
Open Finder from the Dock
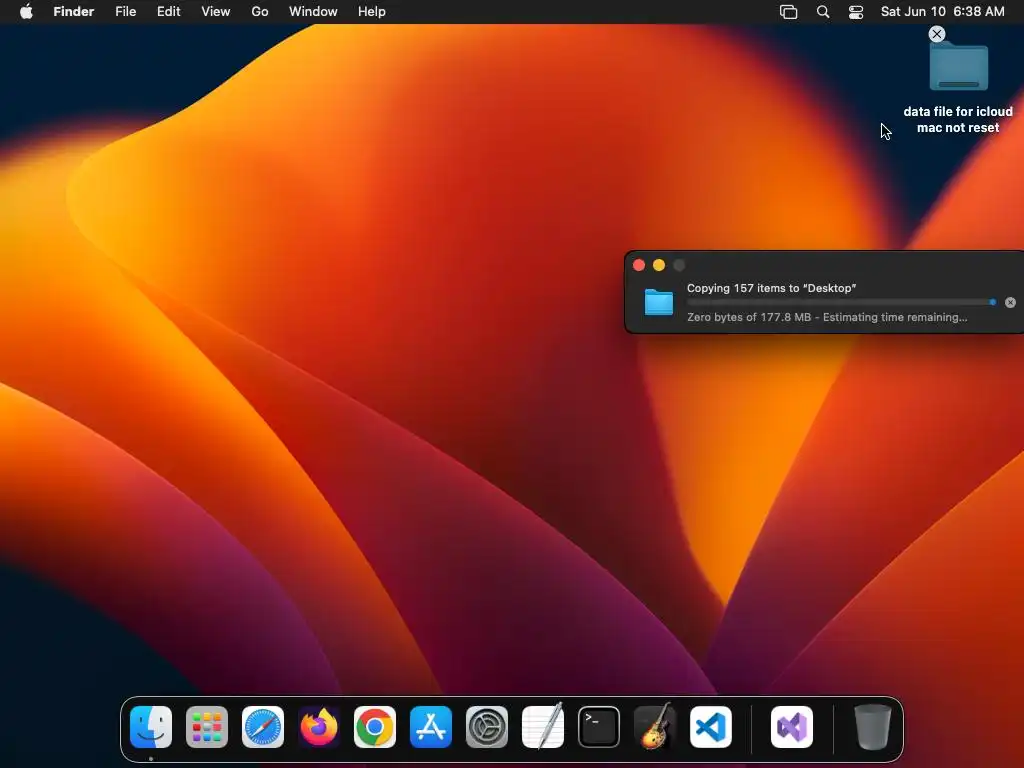point(151,727)
